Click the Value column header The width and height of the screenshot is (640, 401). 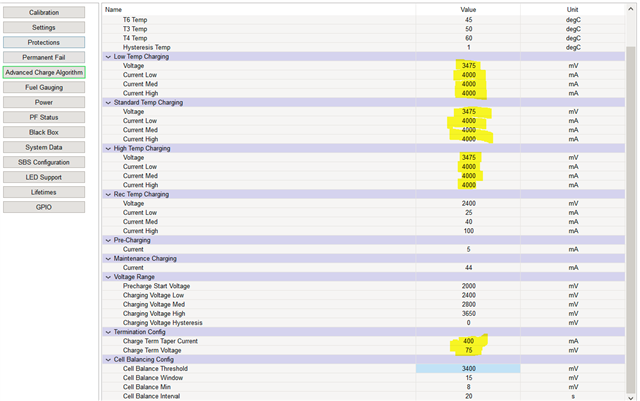coord(468,9)
